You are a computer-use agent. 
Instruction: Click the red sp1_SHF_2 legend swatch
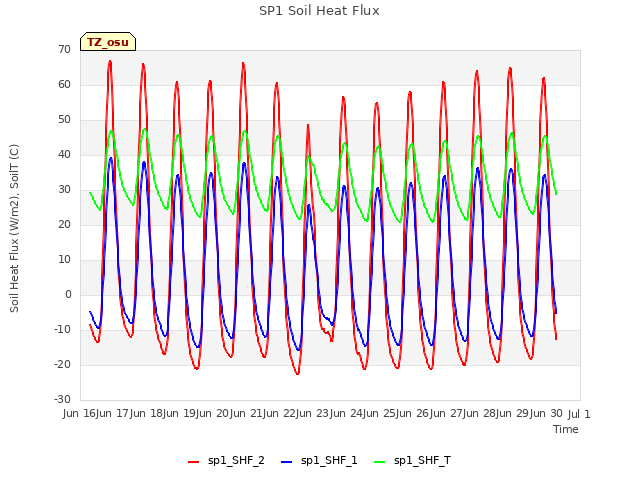coord(193,462)
